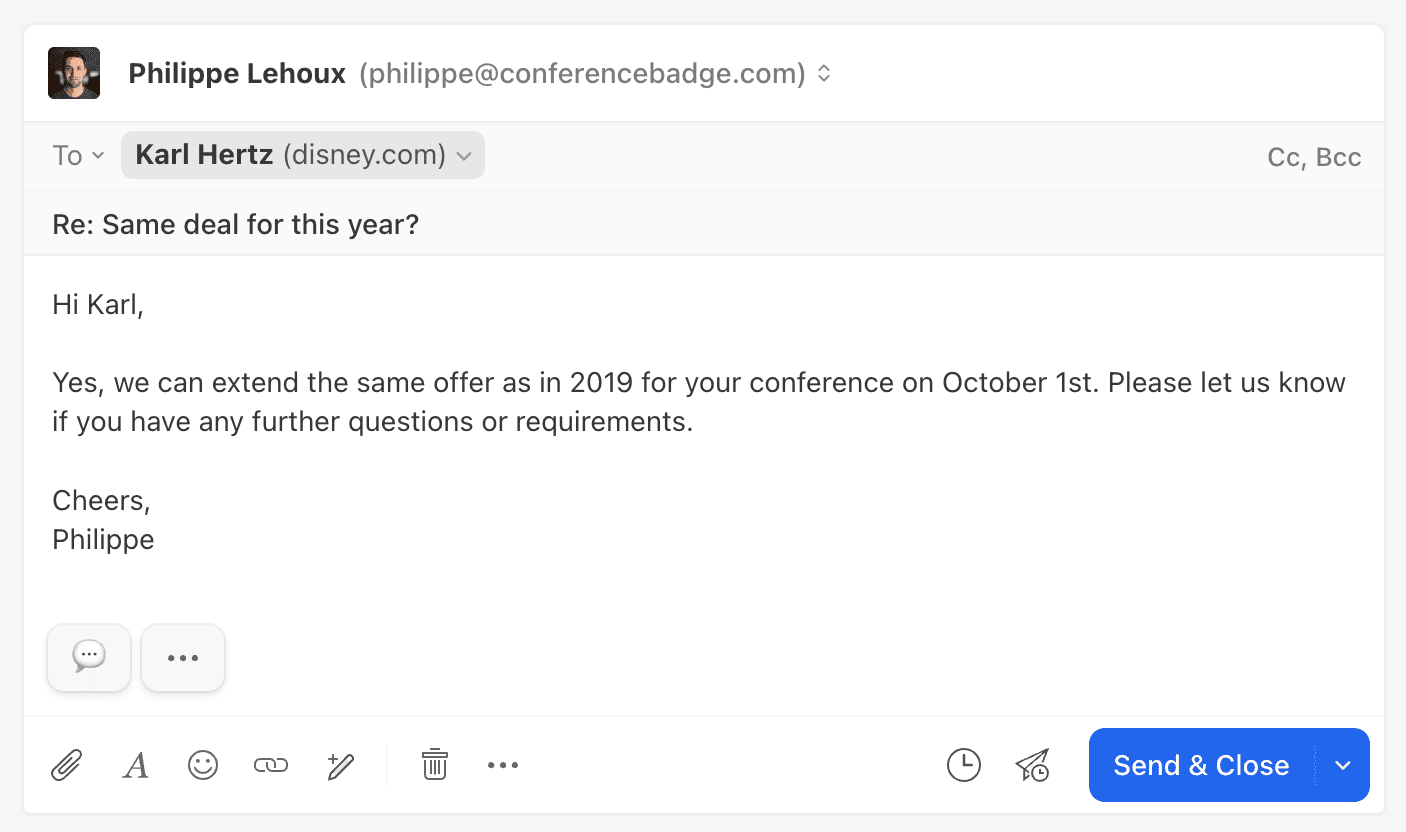Discard draft with the trash icon
The image size is (1406, 832).
[x=434, y=766]
